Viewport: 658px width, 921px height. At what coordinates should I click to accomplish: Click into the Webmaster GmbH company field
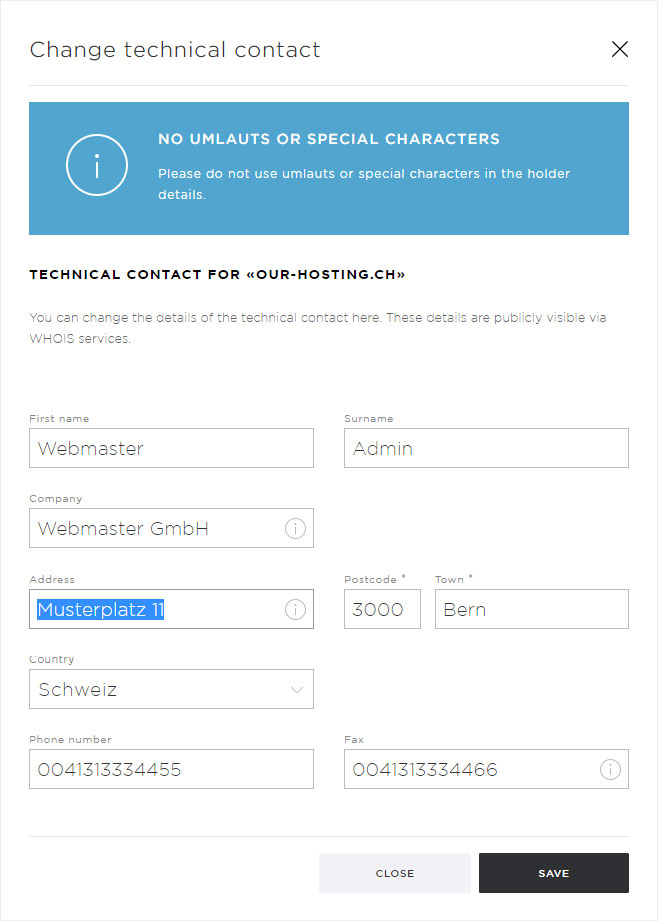click(172, 528)
